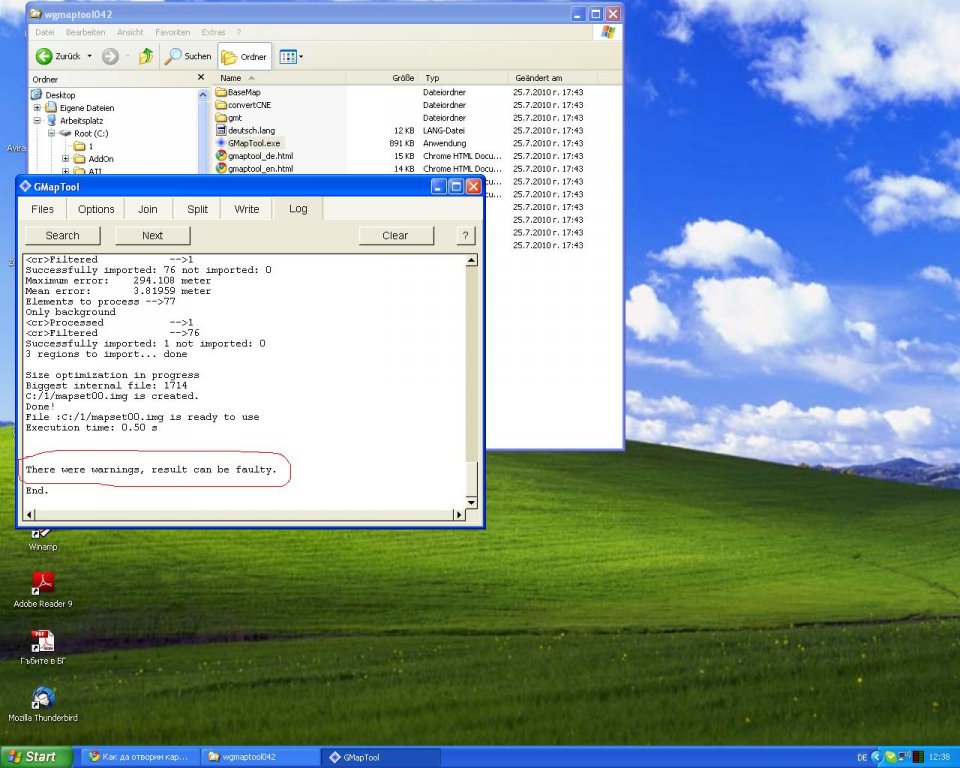960x768 pixels.
Task: Click the folder Up arrow icon
Action: click(x=146, y=57)
